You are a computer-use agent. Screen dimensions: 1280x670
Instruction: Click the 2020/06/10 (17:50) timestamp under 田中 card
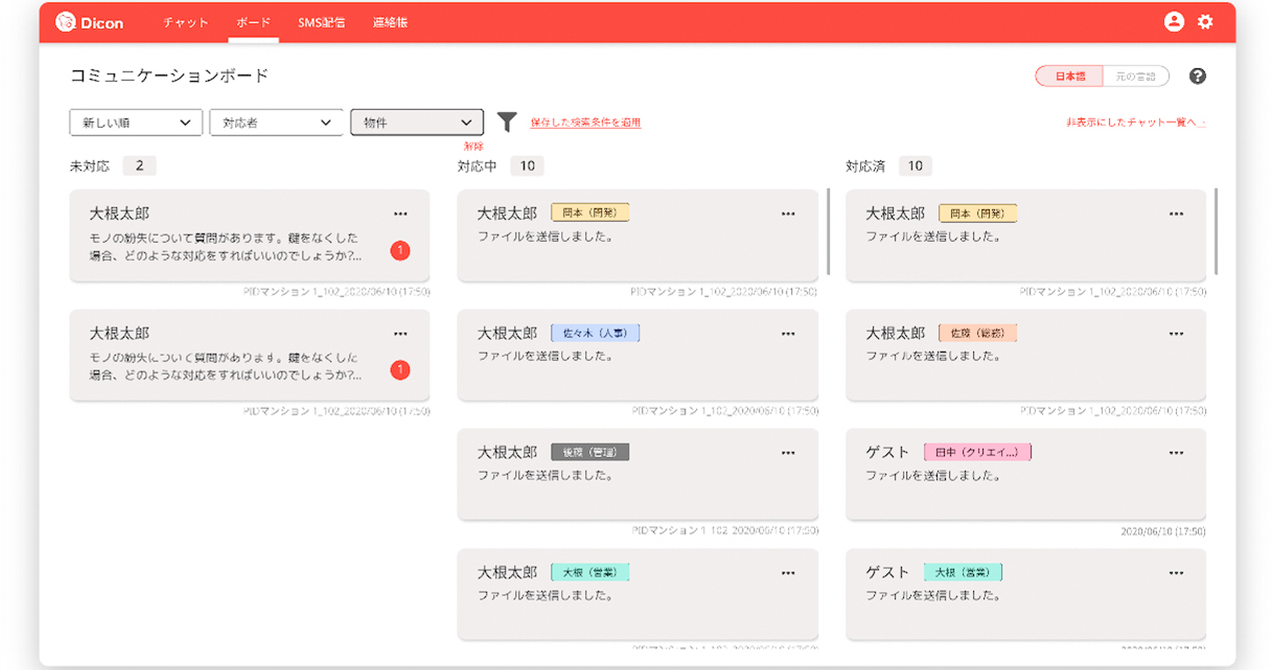1163,531
